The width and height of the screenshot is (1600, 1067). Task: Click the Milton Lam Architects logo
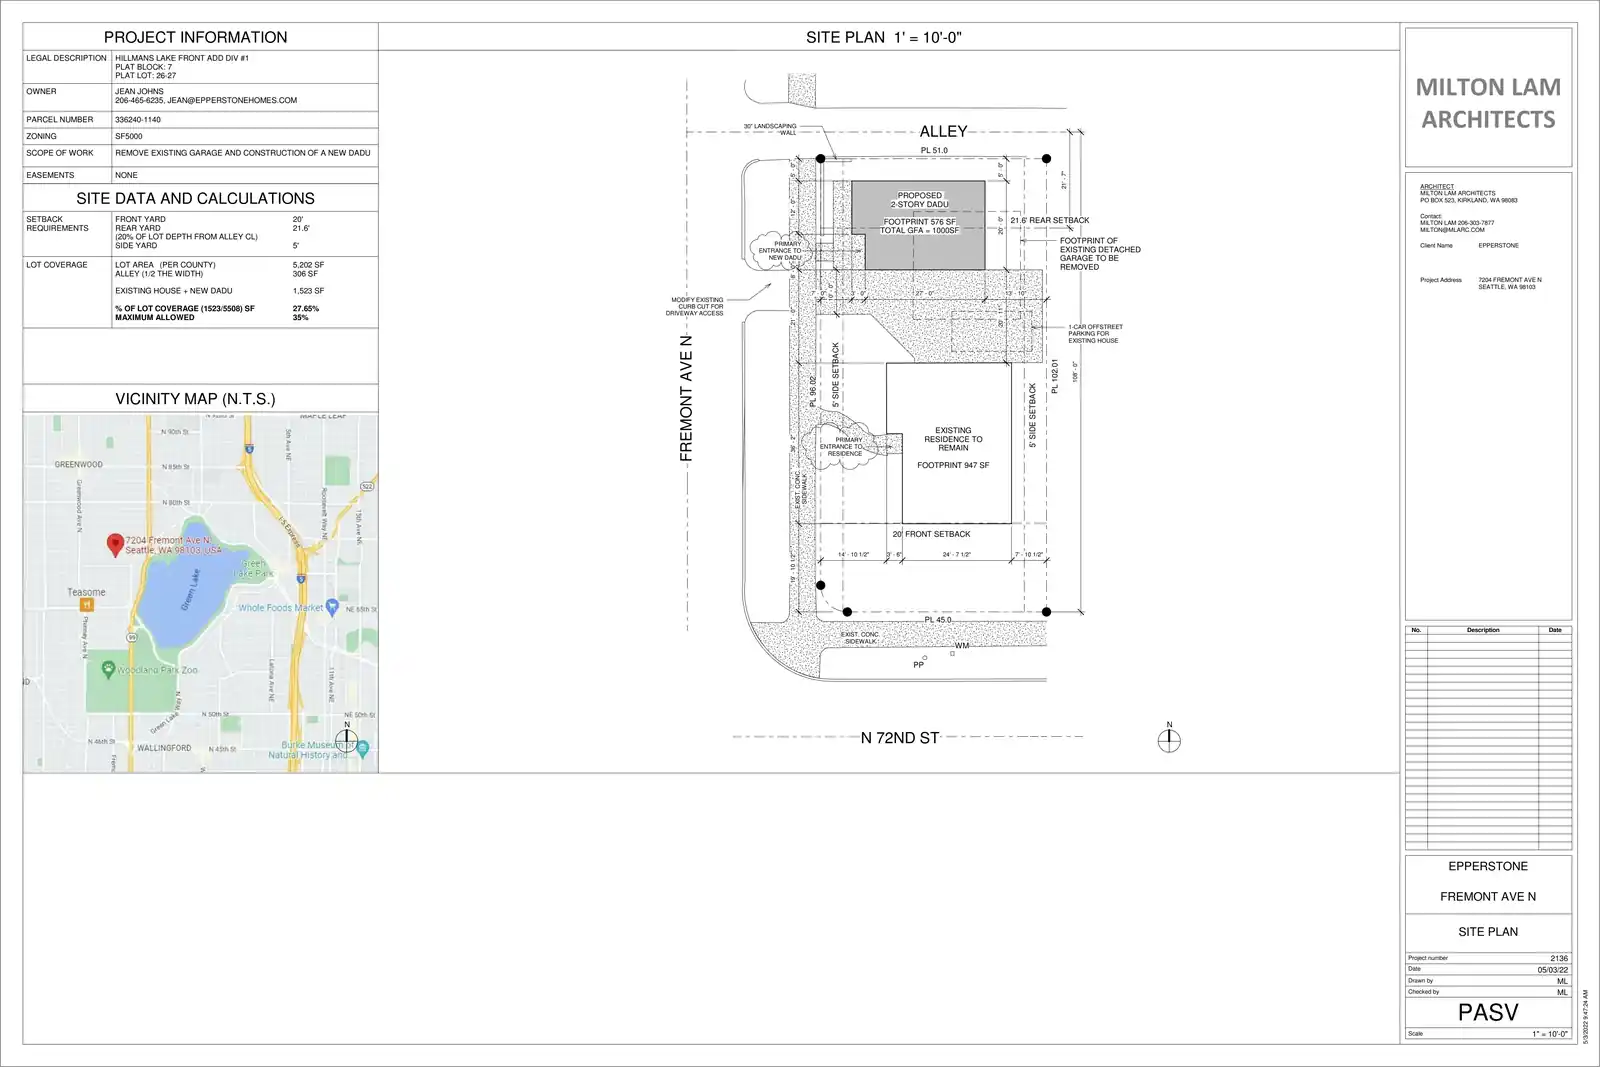(1488, 103)
